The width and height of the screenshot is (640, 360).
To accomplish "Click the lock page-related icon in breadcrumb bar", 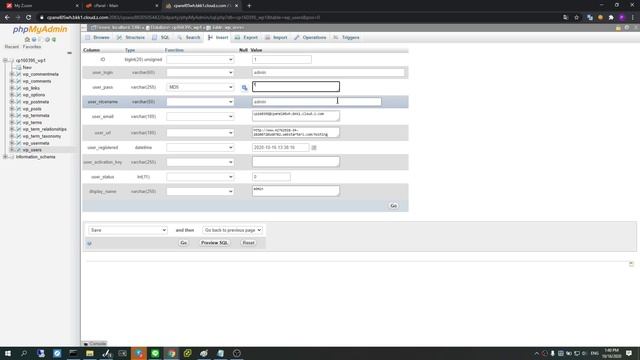I will (618, 28).
